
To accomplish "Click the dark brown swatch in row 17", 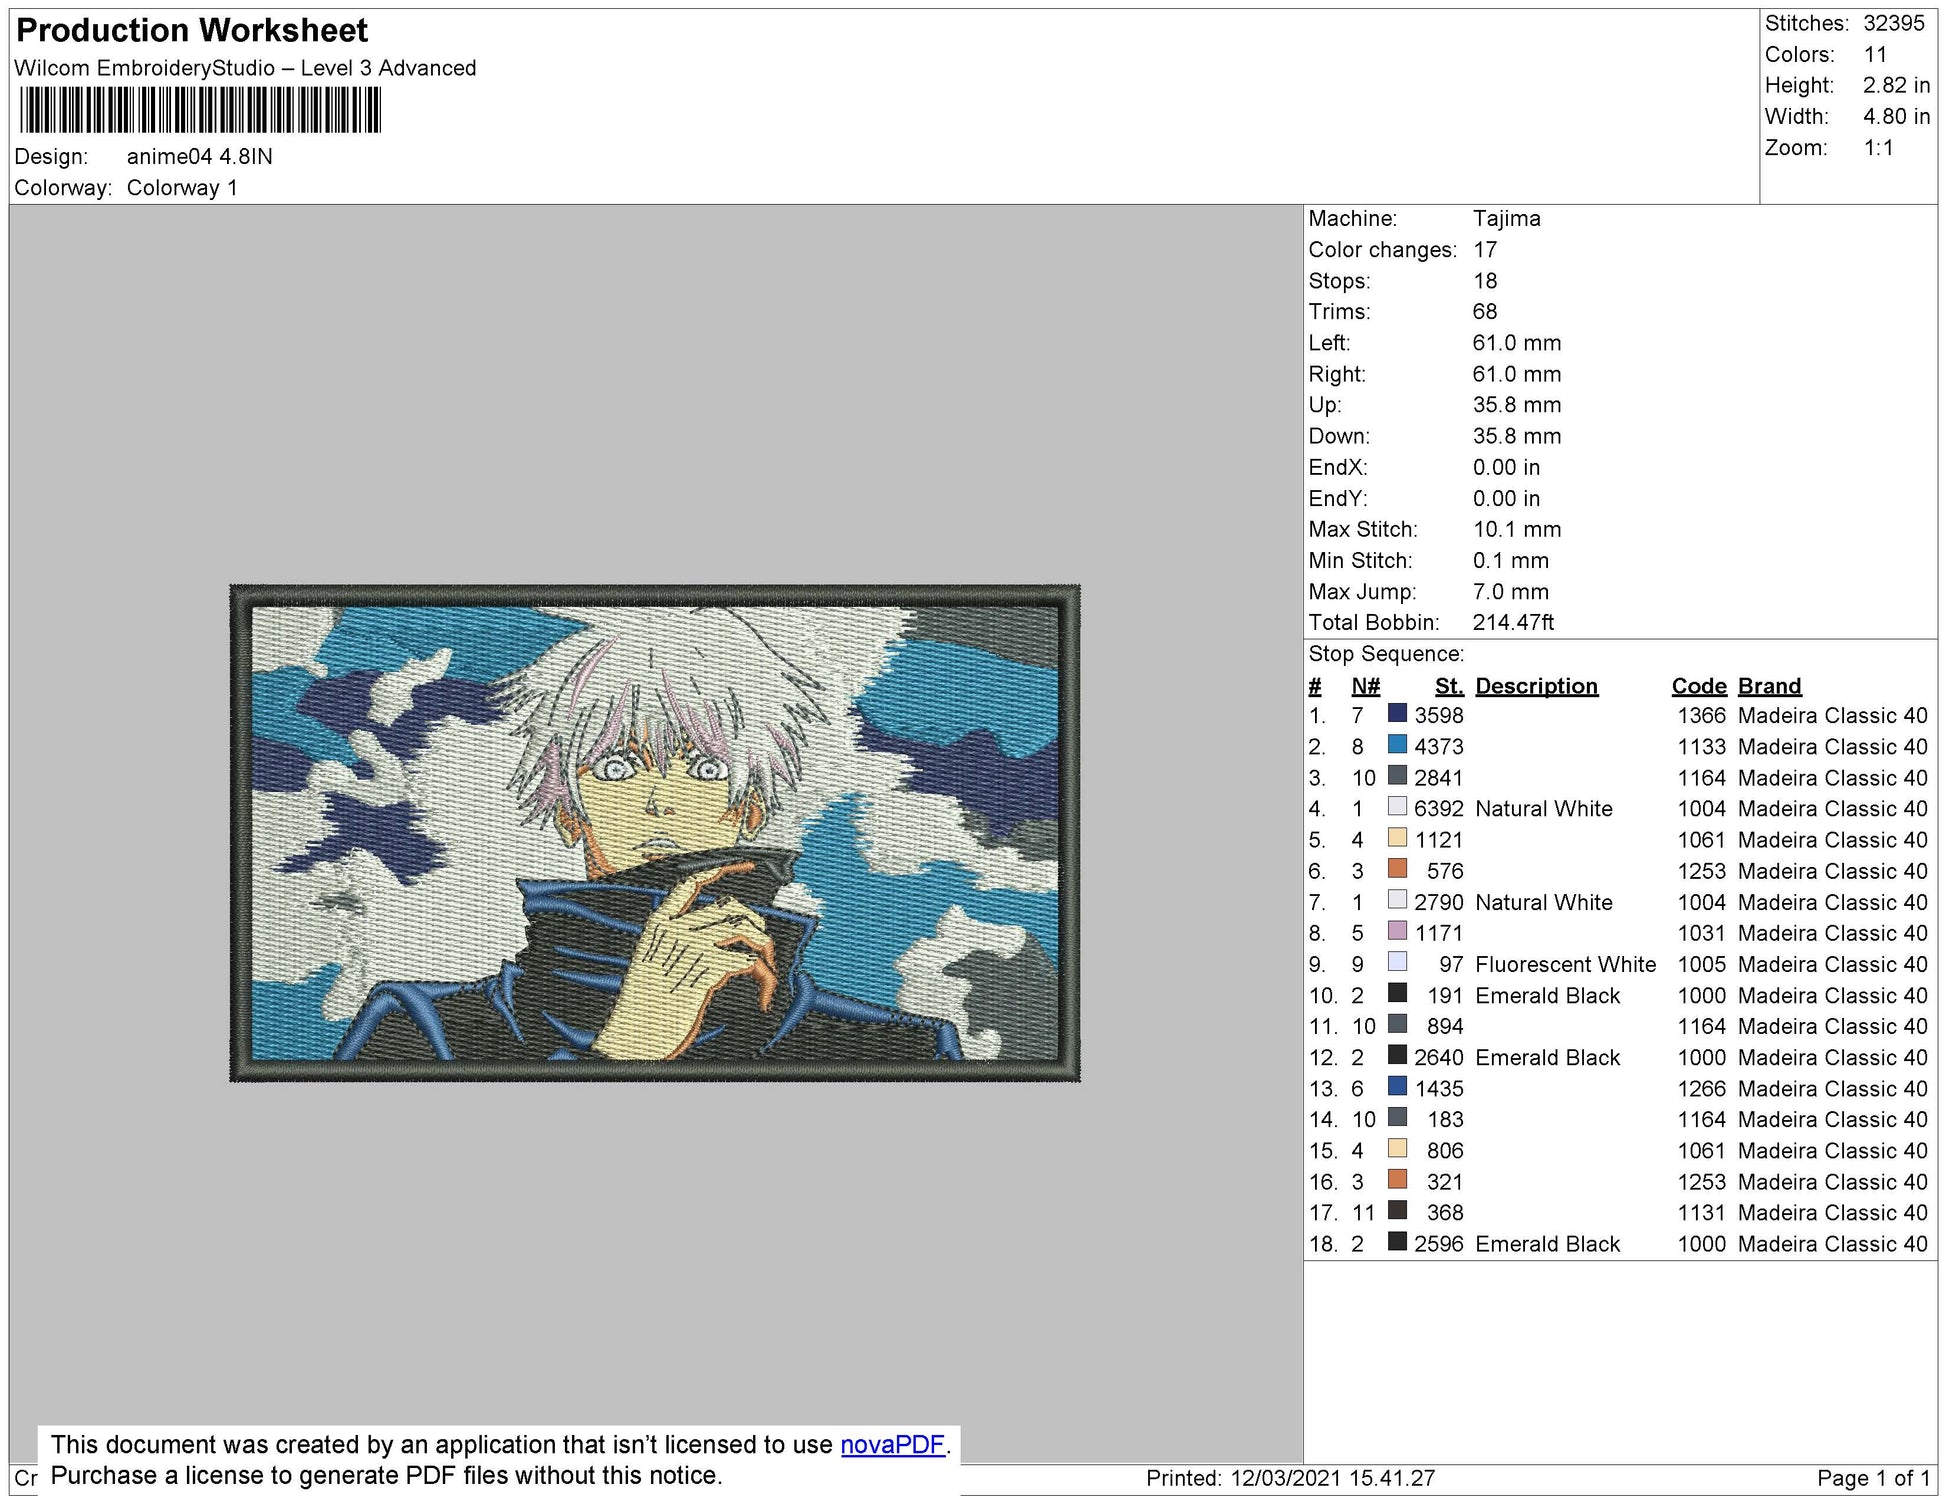I will [1397, 1211].
